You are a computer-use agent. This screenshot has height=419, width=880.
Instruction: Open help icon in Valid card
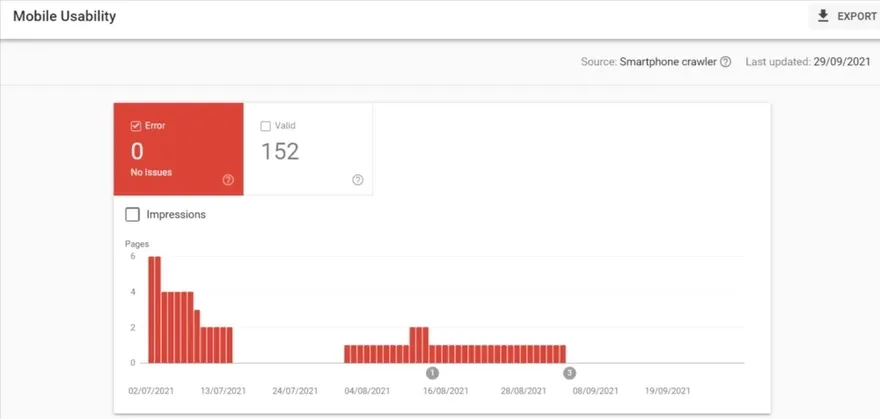coord(358,180)
